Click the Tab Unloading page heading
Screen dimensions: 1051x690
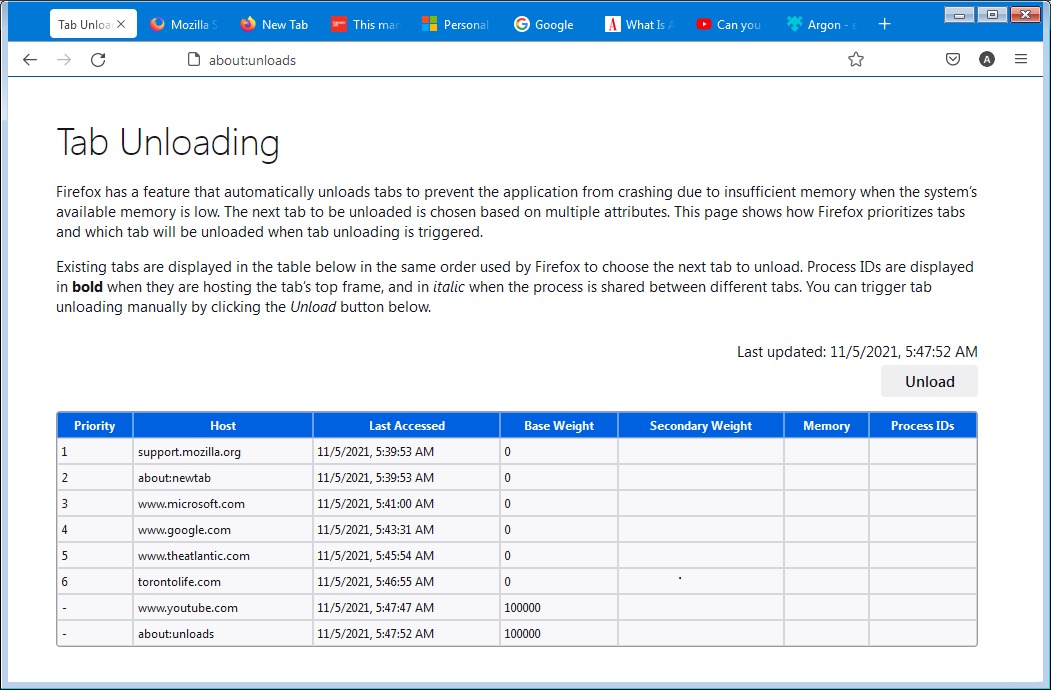coord(168,142)
